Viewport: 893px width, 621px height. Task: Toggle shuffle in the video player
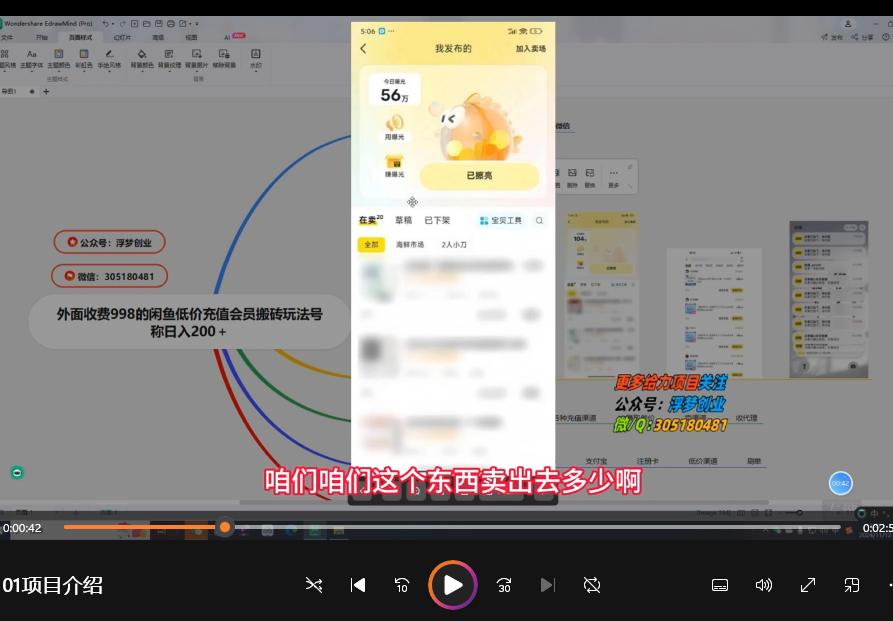(x=314, y=585)
